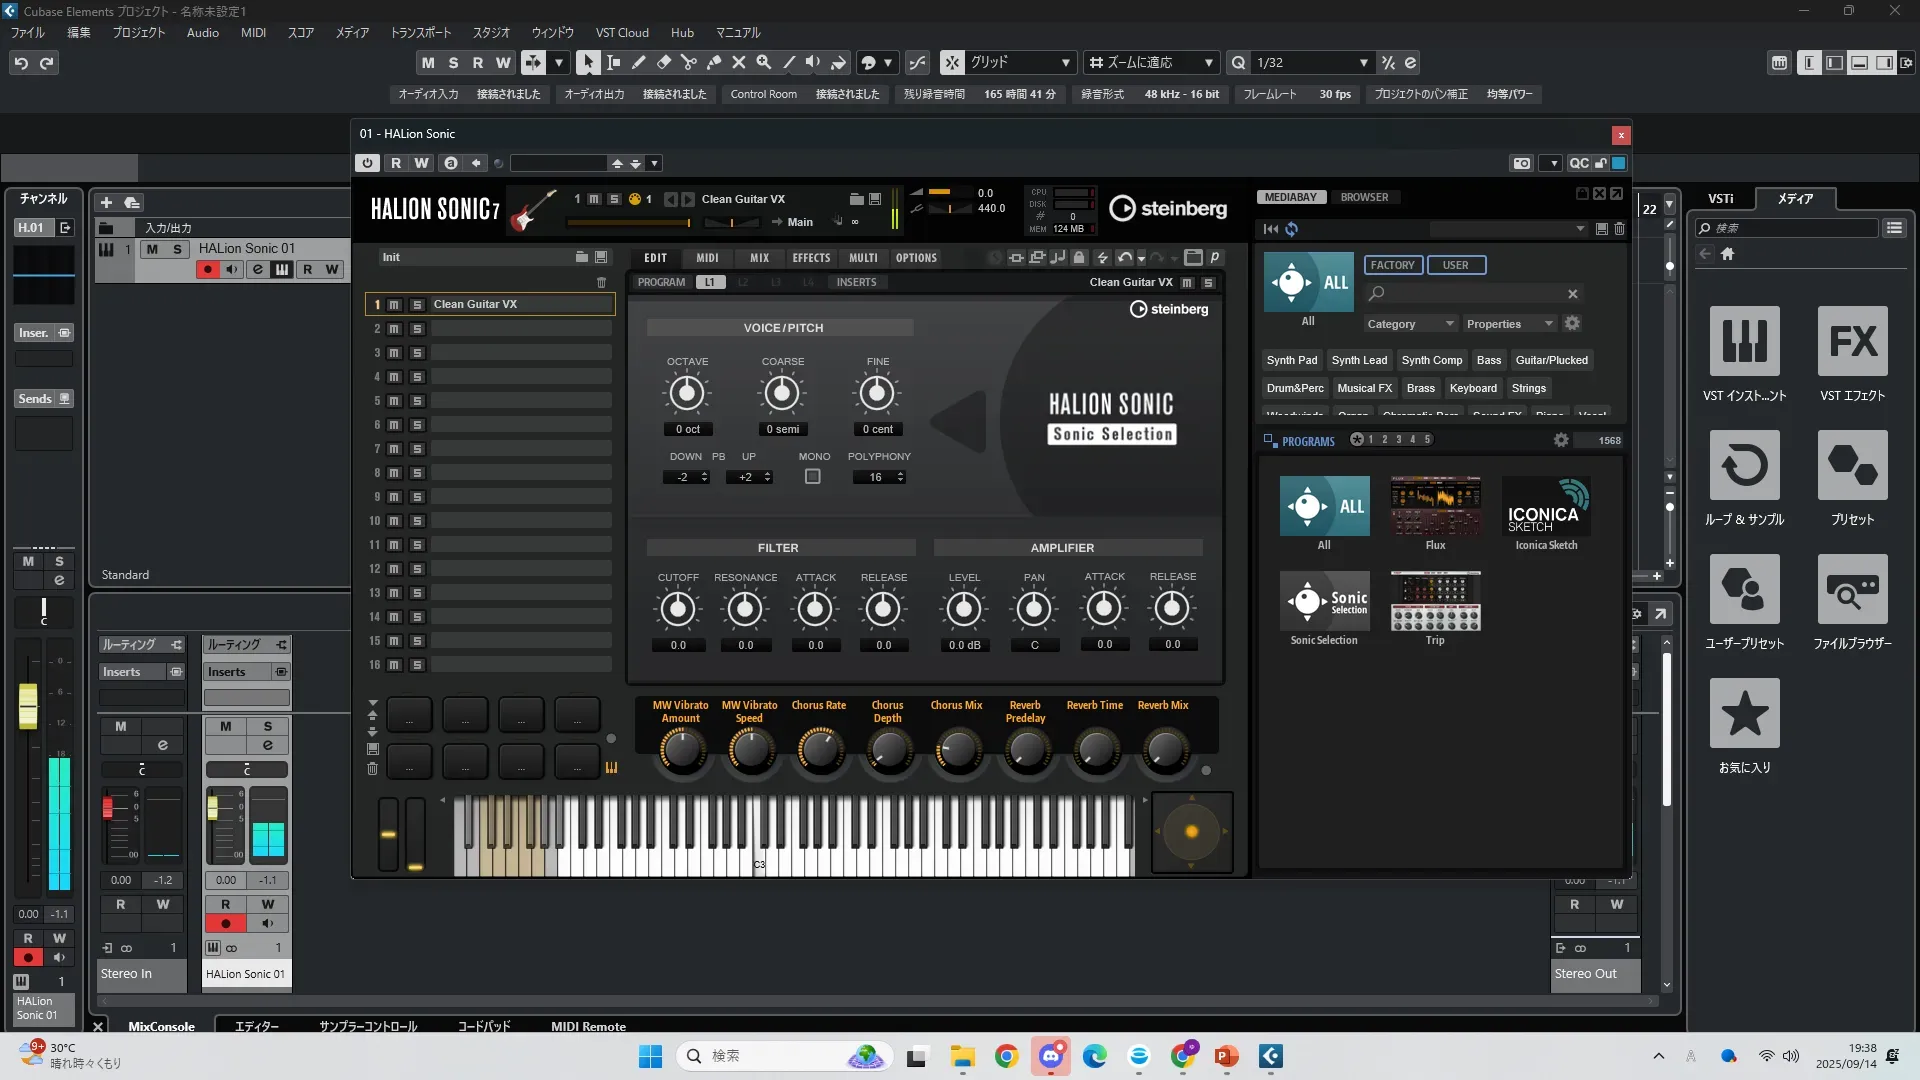This screenshot has width=1920, height=1080.
Task: Open the Audio menu
Action: [202, 33]
